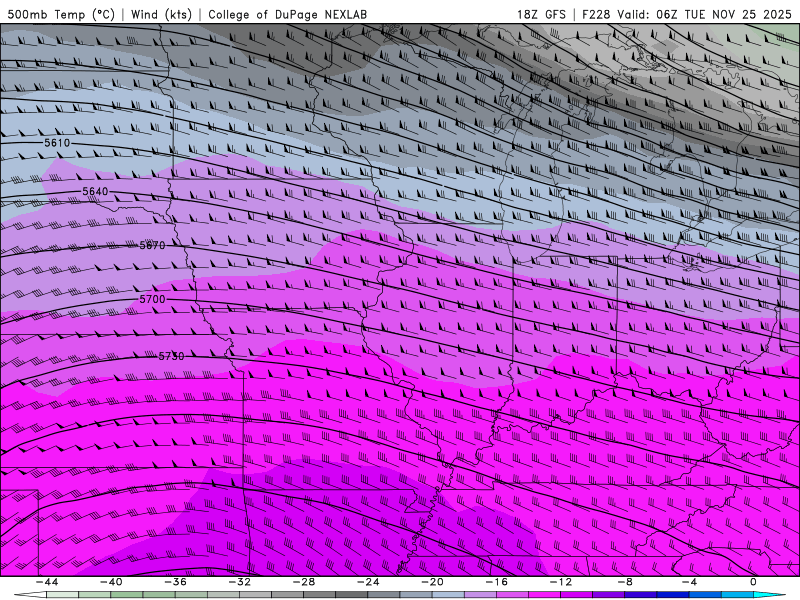Select the -40 colorbar tick label

tap(111, 582)
